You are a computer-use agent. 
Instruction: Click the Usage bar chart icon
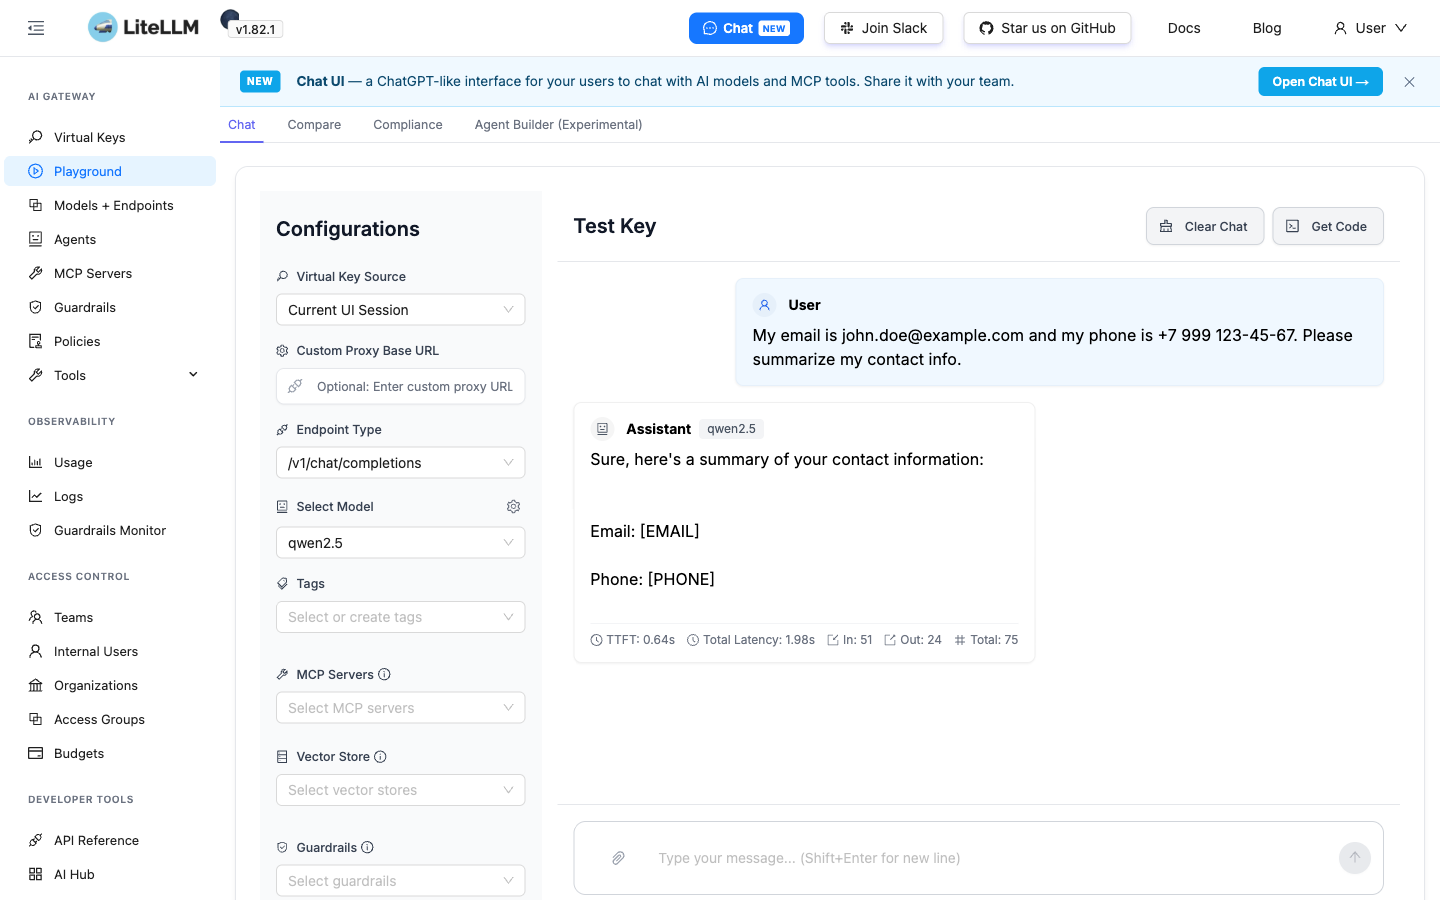click(x=36, y=462)
